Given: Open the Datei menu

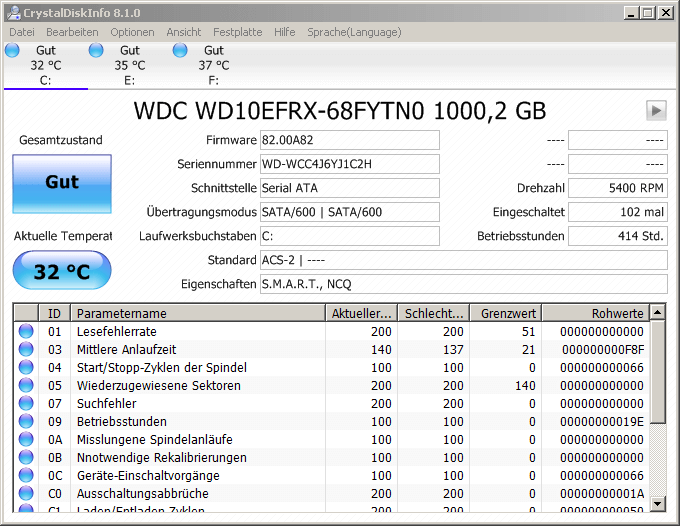Looking at the screenshot, I should click(x=22, y=32).
